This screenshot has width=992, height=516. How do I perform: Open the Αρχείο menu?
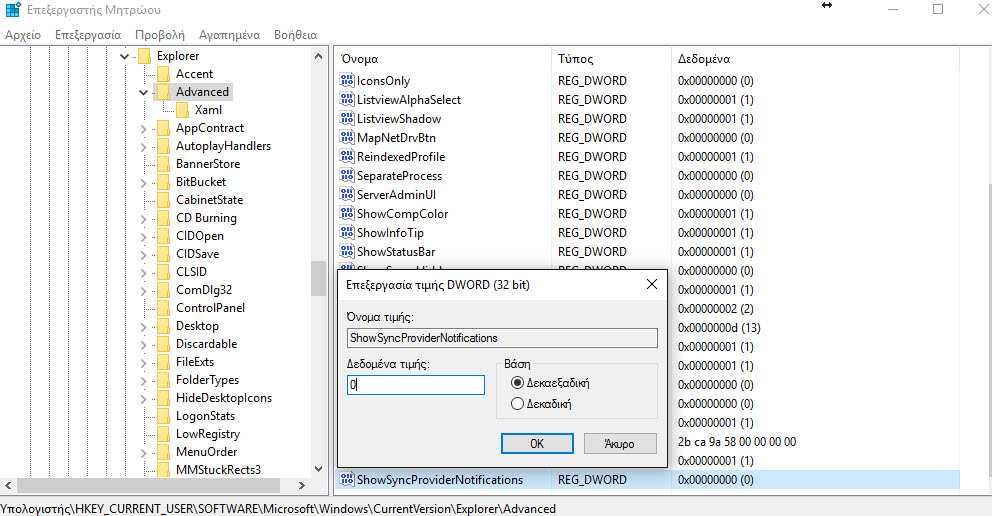23,35
